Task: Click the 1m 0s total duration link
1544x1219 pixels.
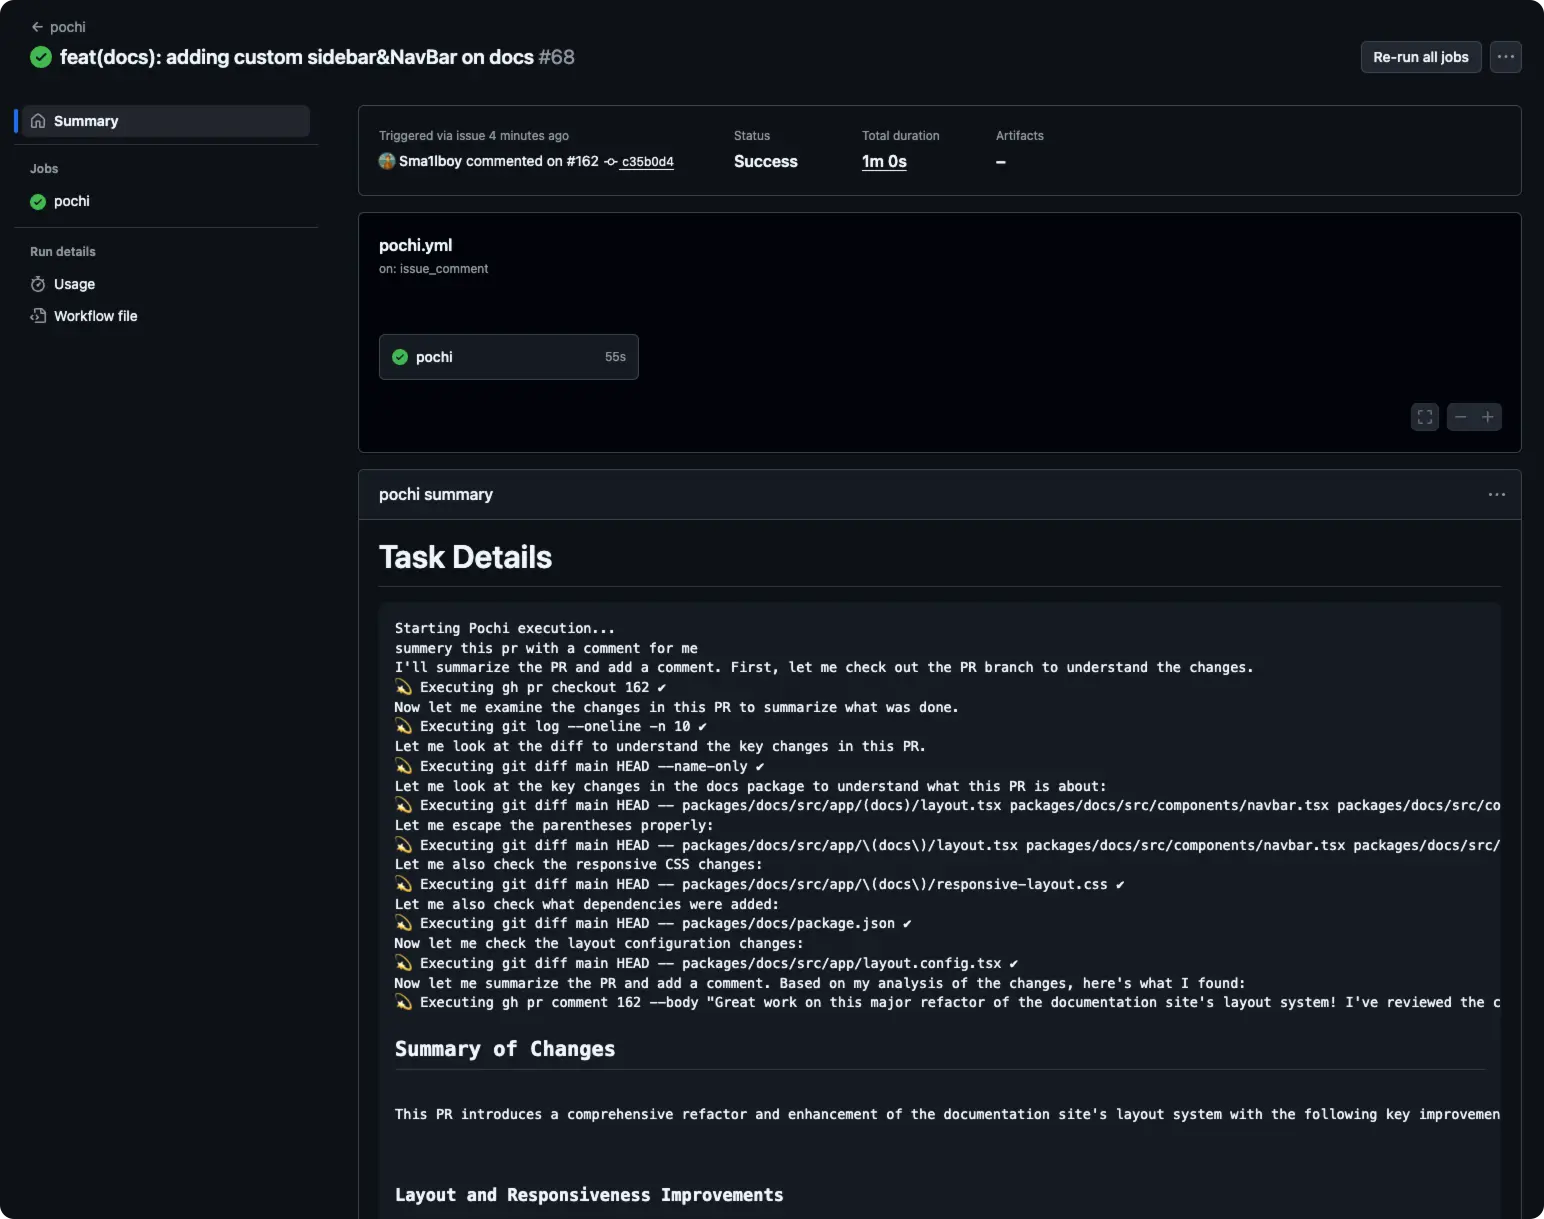Action: click(x=884, y=162)
